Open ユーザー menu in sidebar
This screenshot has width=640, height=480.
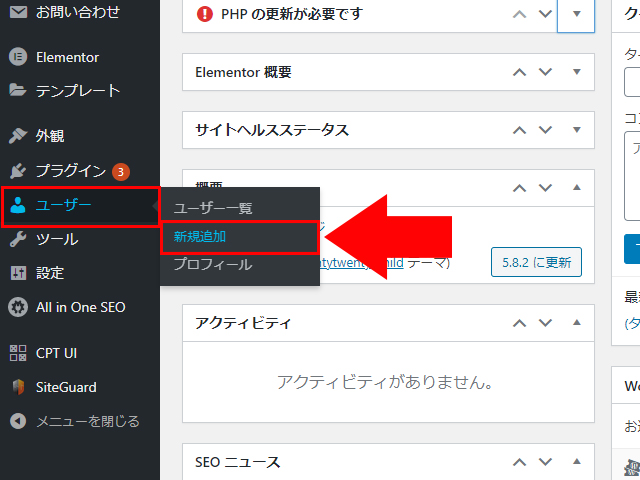point(80,205)
